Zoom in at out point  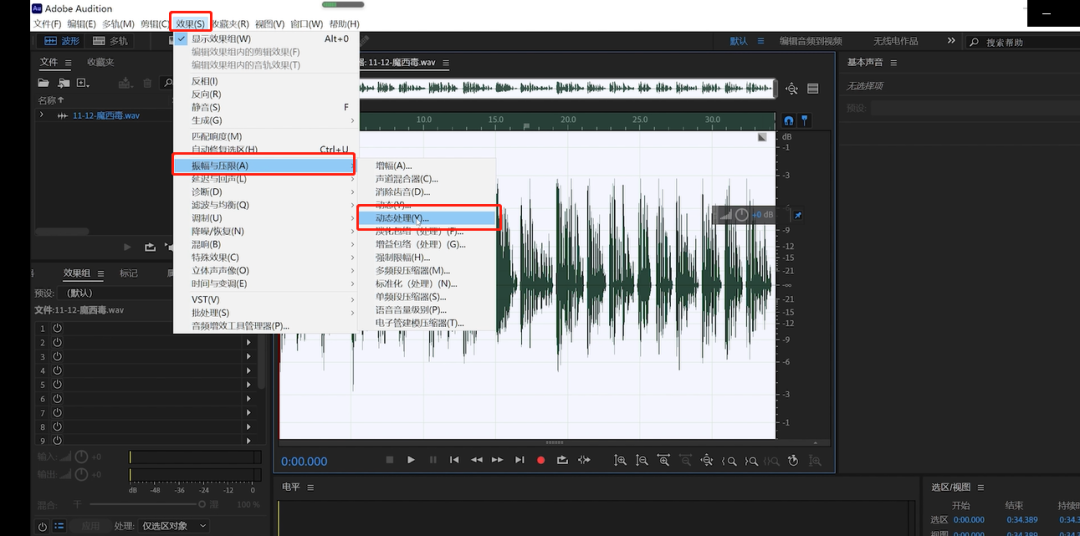coord(751,460)
